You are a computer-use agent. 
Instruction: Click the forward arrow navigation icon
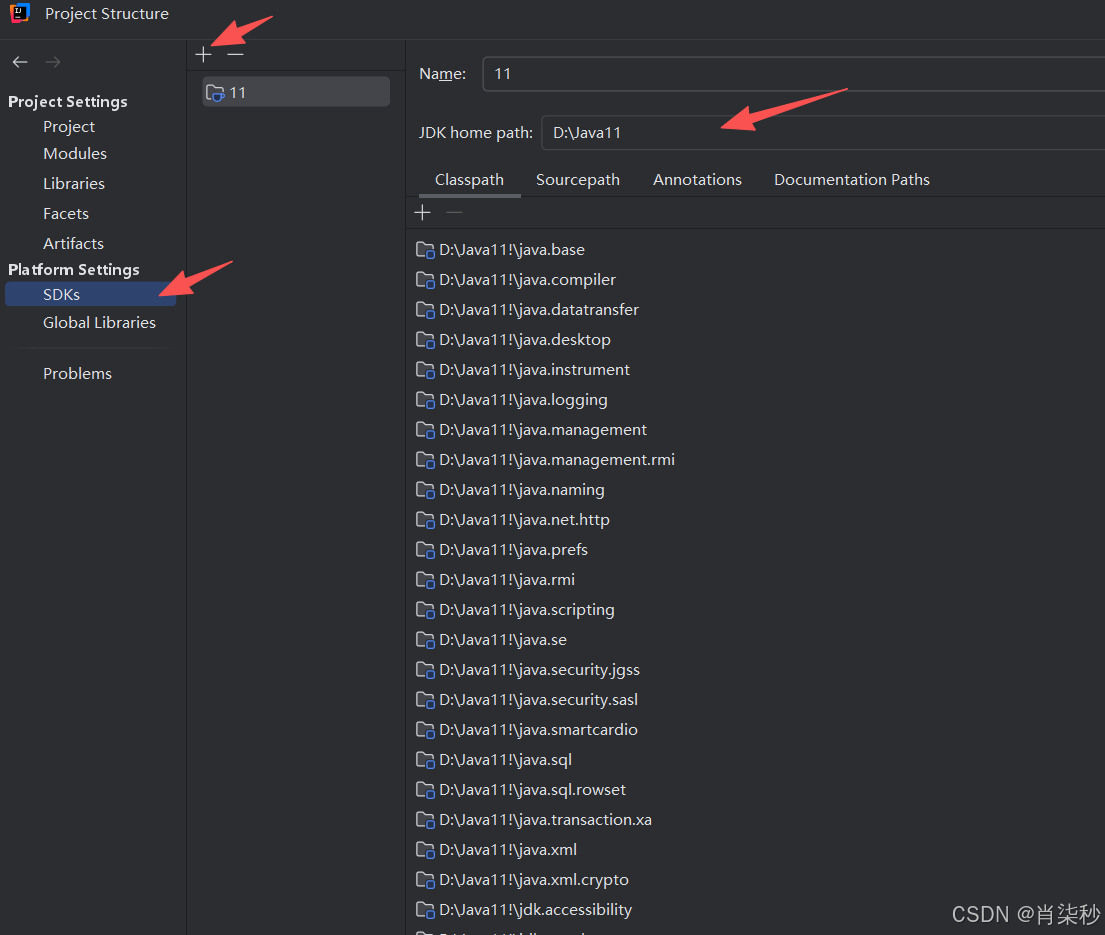tap(52, 62)
